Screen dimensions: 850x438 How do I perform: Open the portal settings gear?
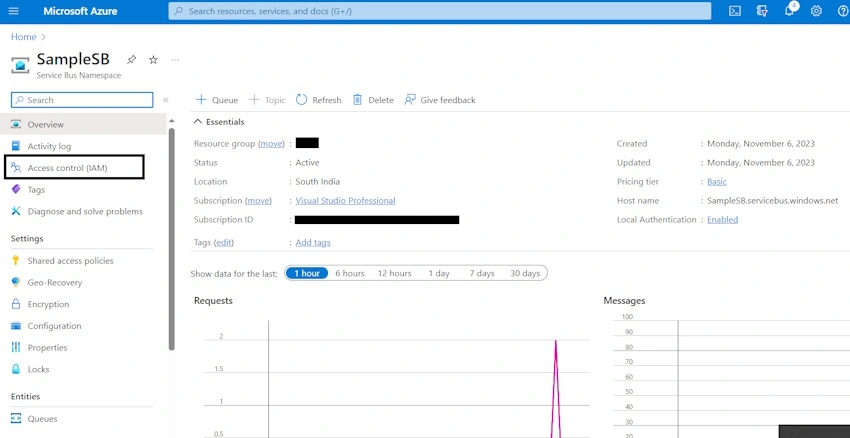click(816, 11)
